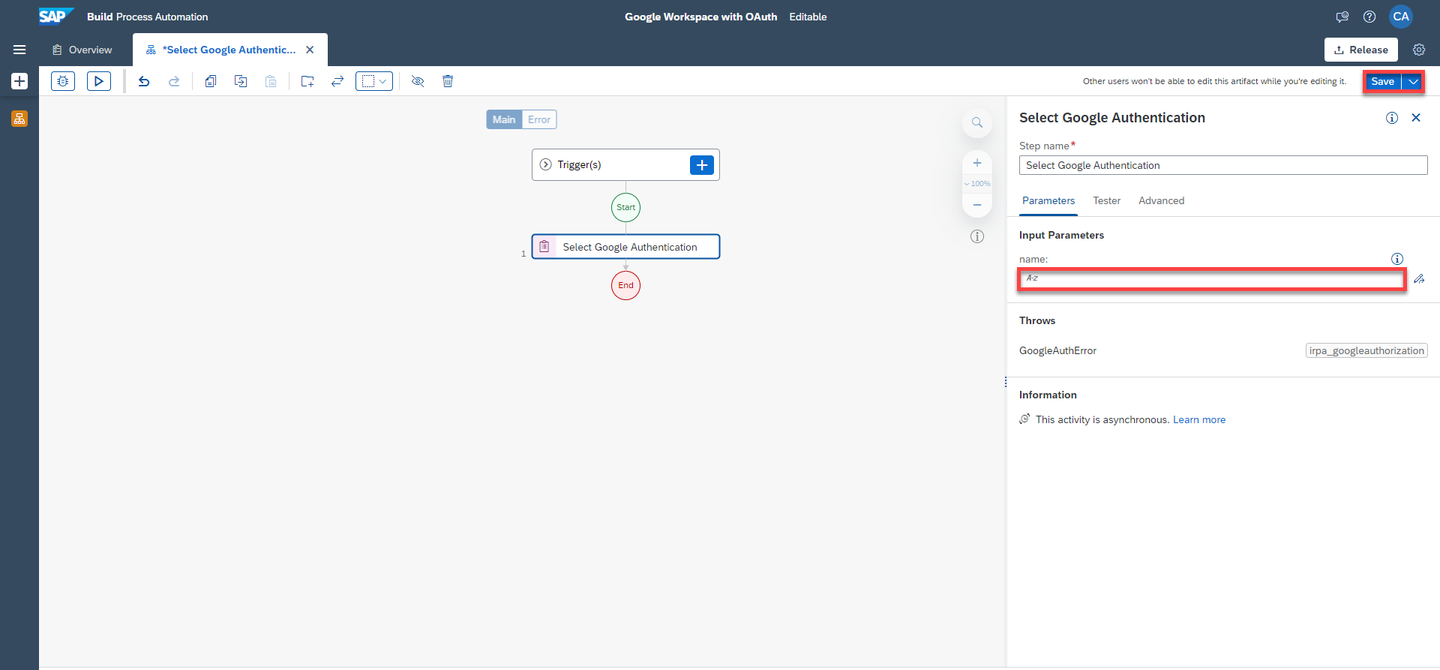Select the Select Google Authentication step
Viewport: 1440px width, 670px height.
626,246
